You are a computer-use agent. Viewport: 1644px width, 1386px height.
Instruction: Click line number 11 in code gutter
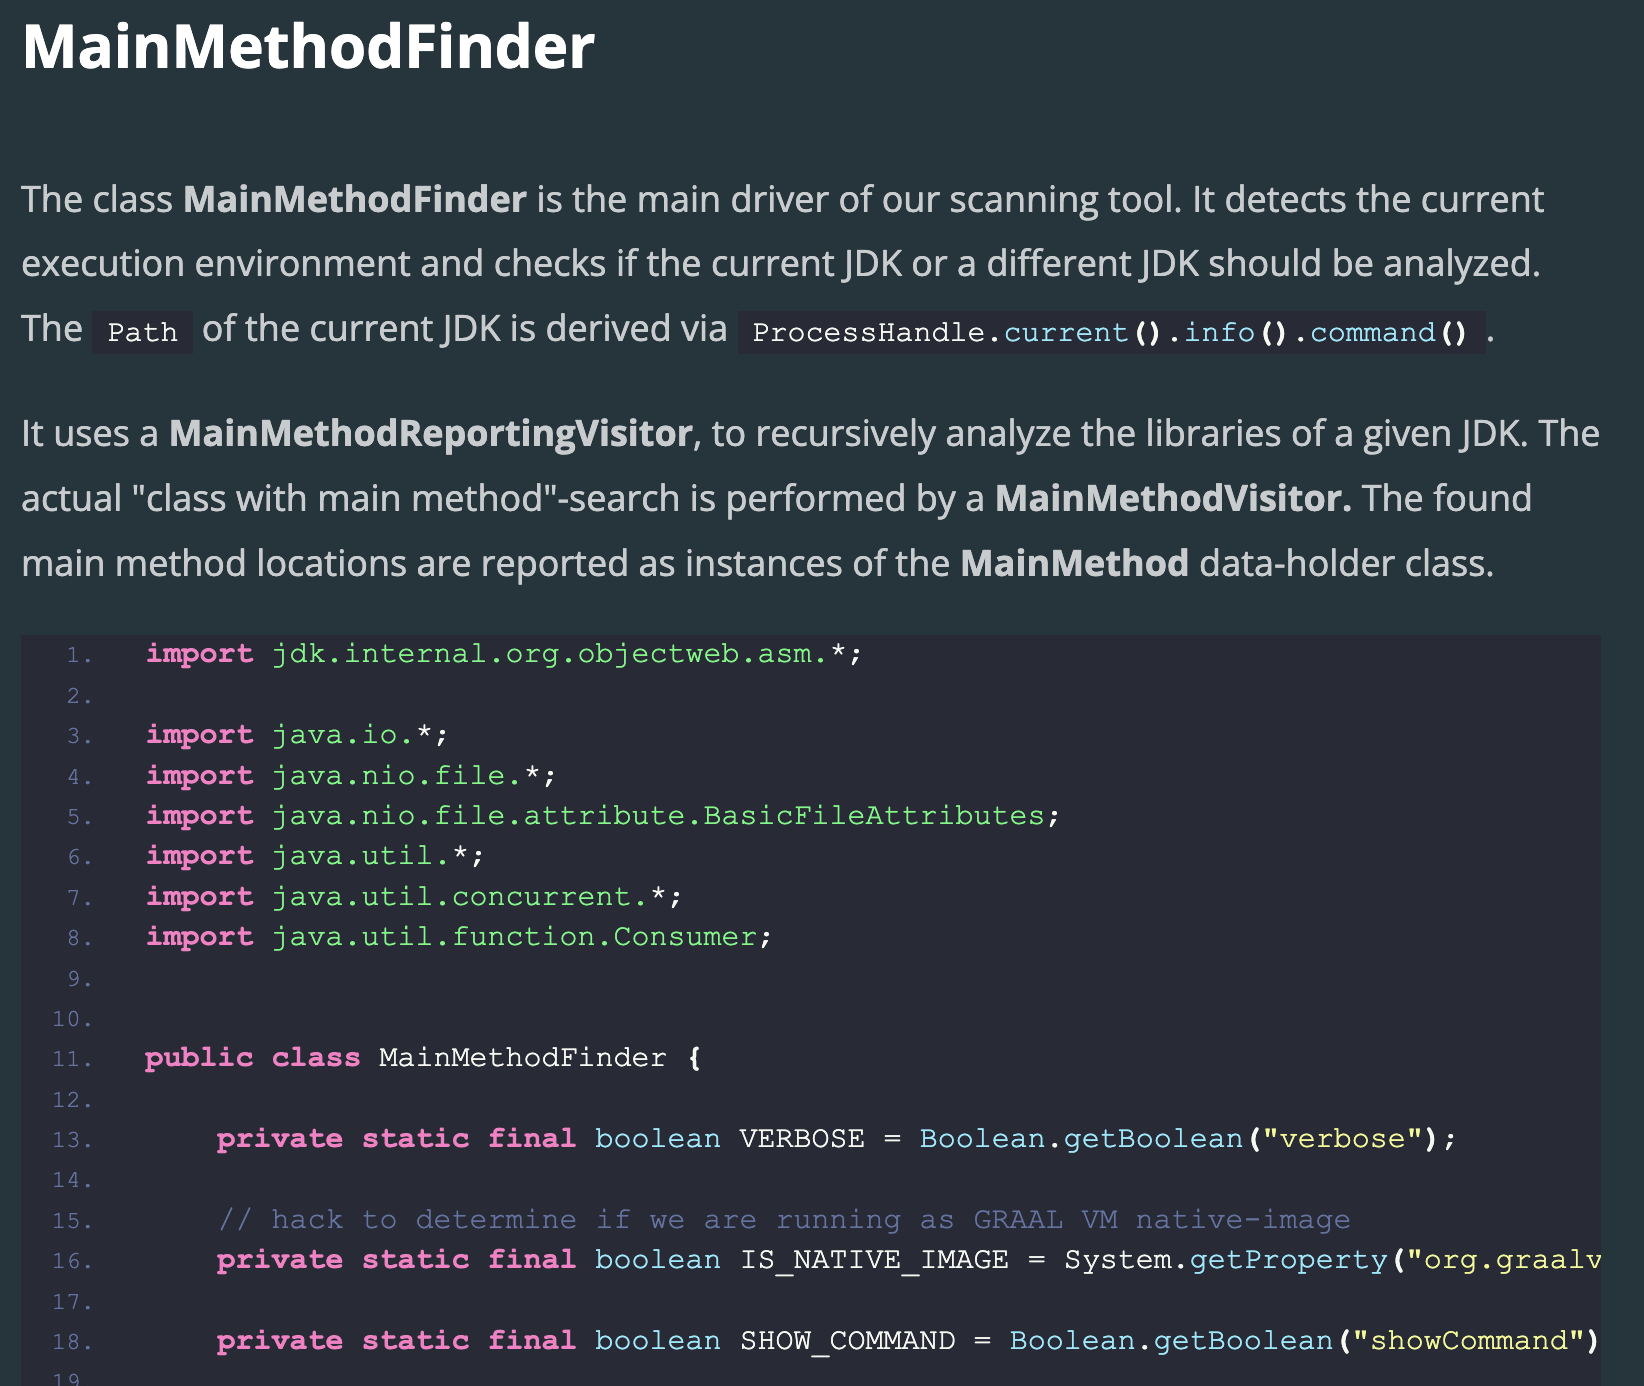pyautogui.click(x=72, y=1060)
